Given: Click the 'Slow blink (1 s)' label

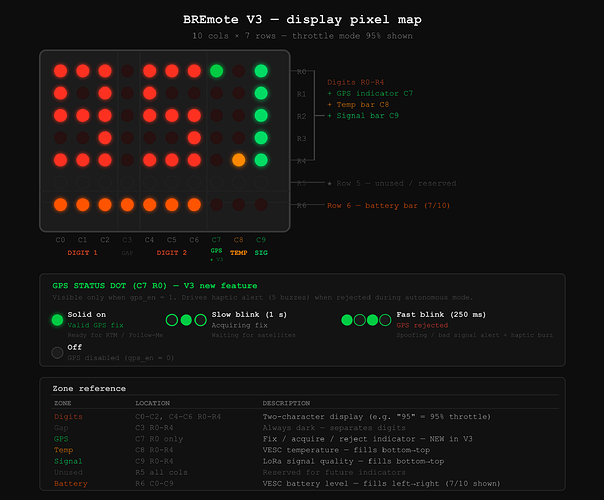Looking at the screenshot, I should (249, 314).
